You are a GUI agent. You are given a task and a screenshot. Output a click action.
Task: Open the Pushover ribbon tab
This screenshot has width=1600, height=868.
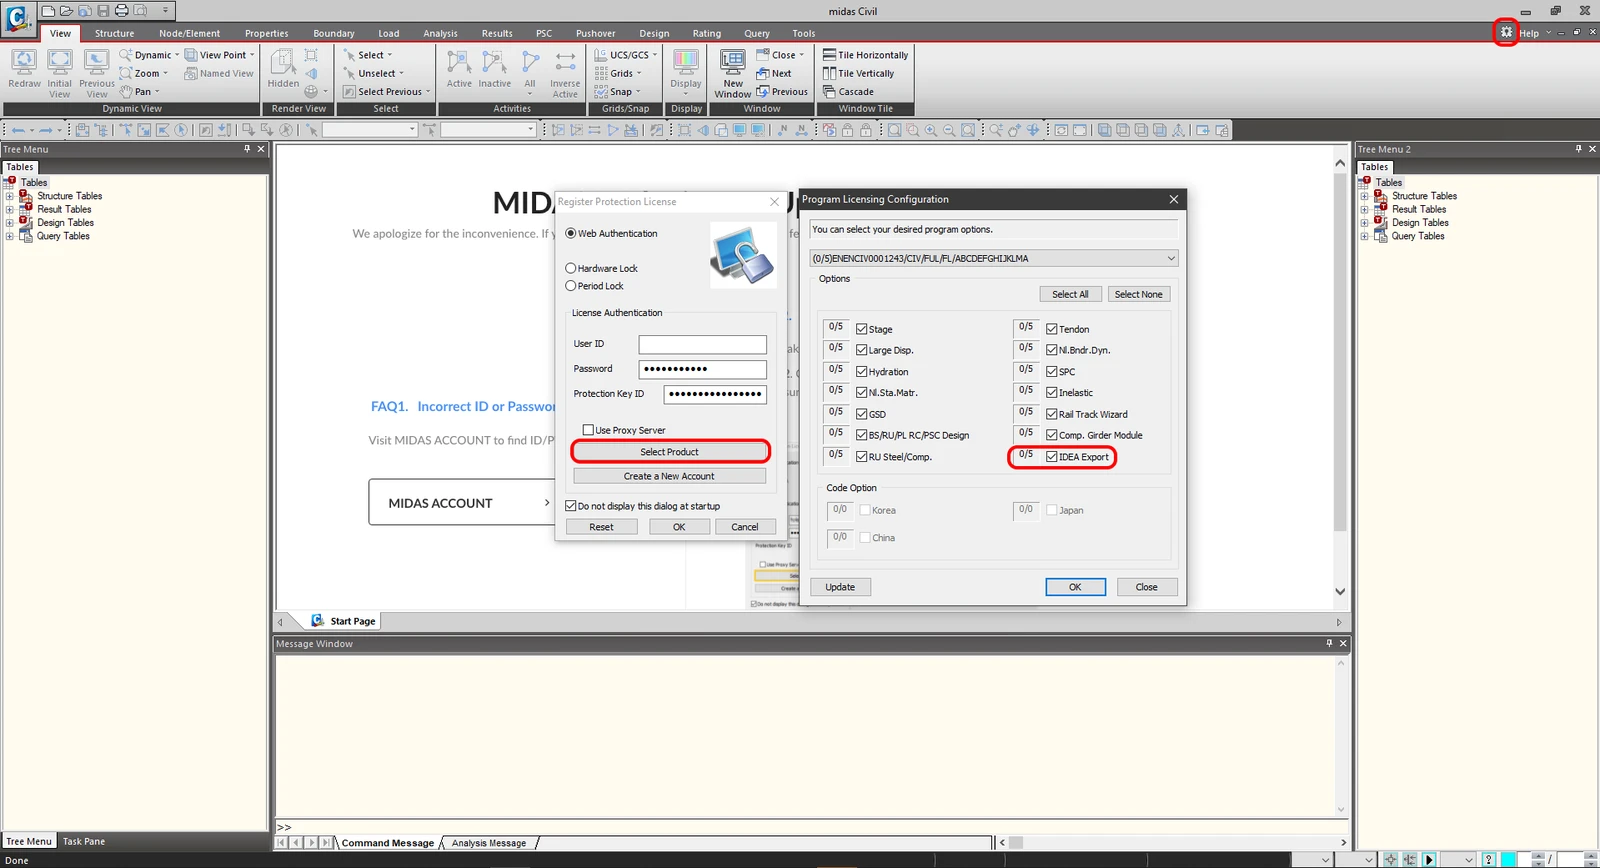tap(596, 33)
